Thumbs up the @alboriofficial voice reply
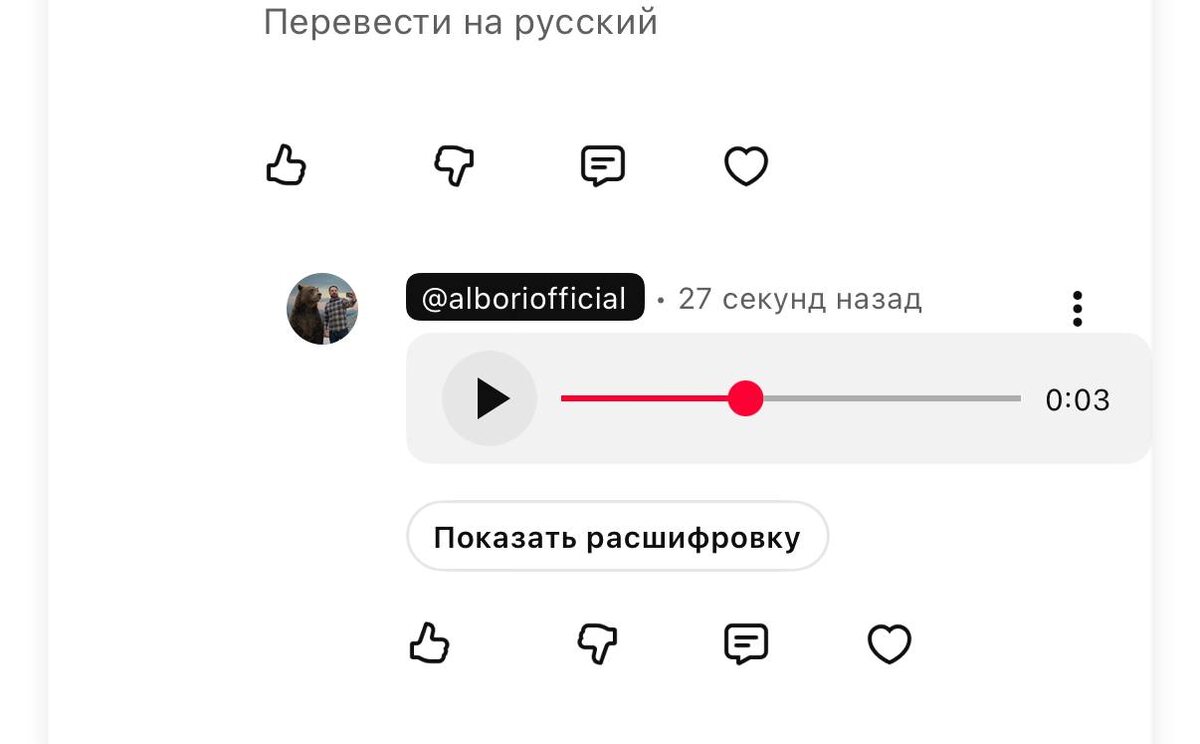 [x=430, y=643]
